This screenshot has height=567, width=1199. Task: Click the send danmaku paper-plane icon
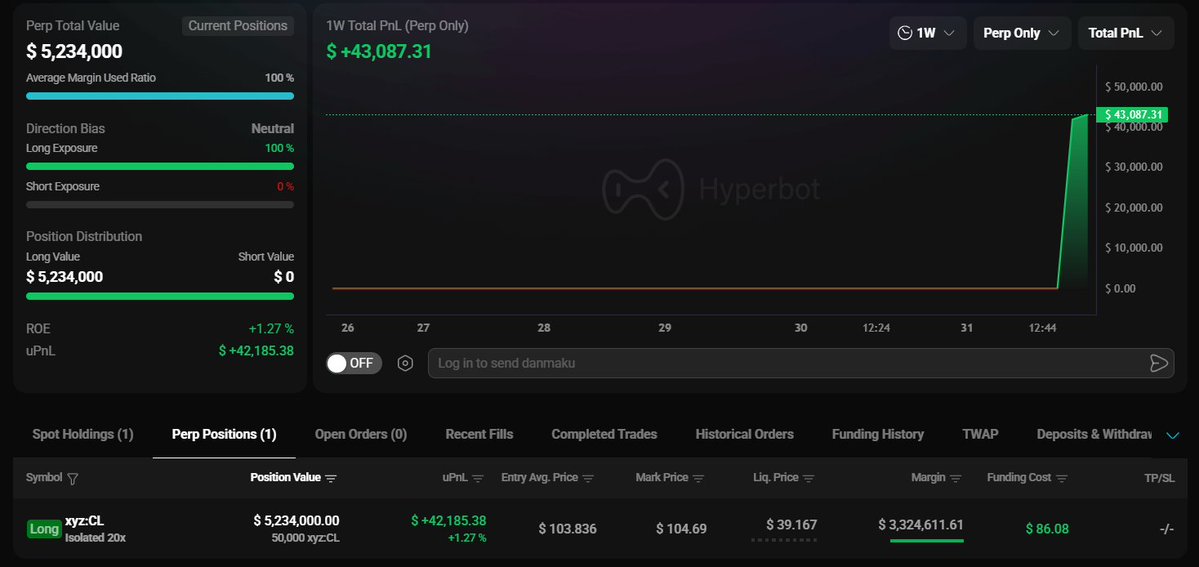(x=1159, y=363)
